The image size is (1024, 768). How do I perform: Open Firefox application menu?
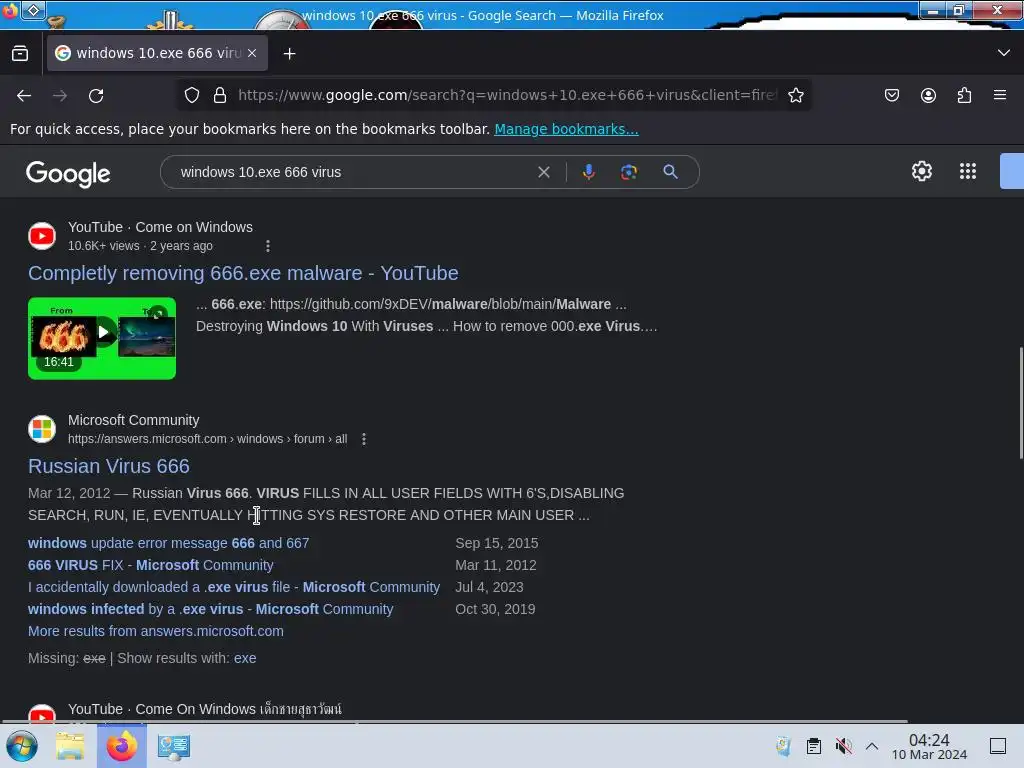(1000, 95)
